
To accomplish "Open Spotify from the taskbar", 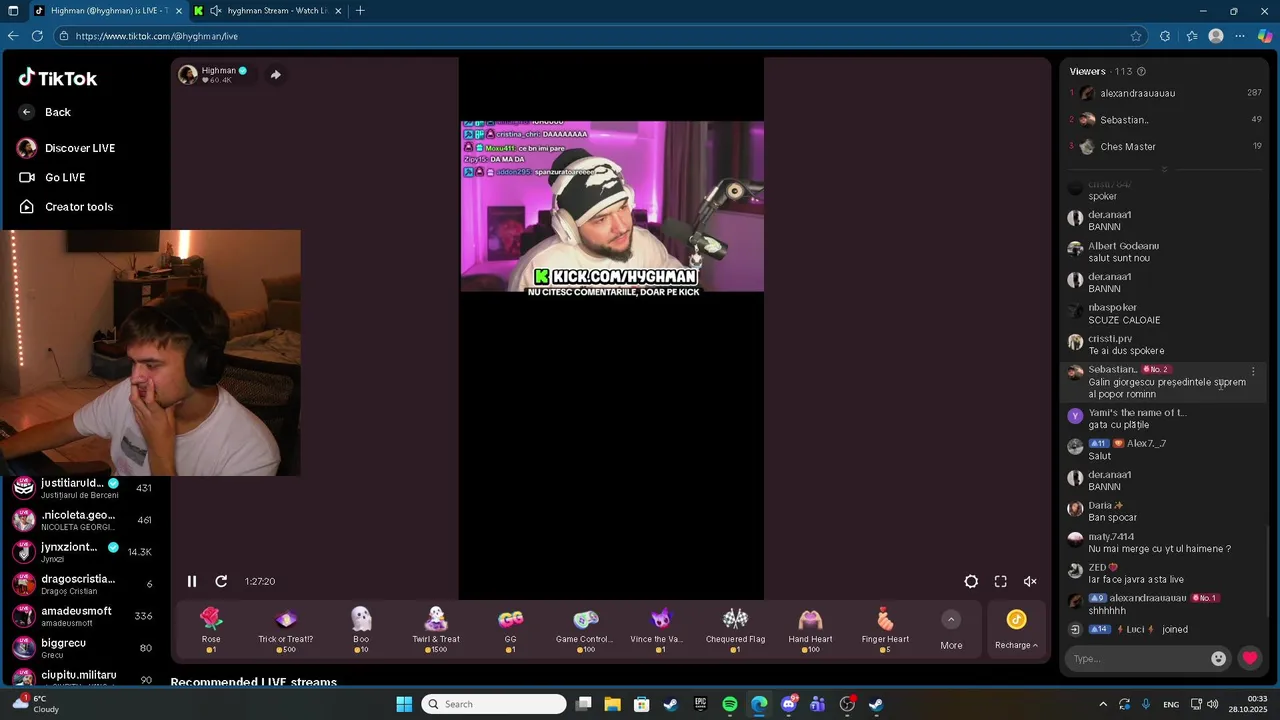I will (730, 704).
